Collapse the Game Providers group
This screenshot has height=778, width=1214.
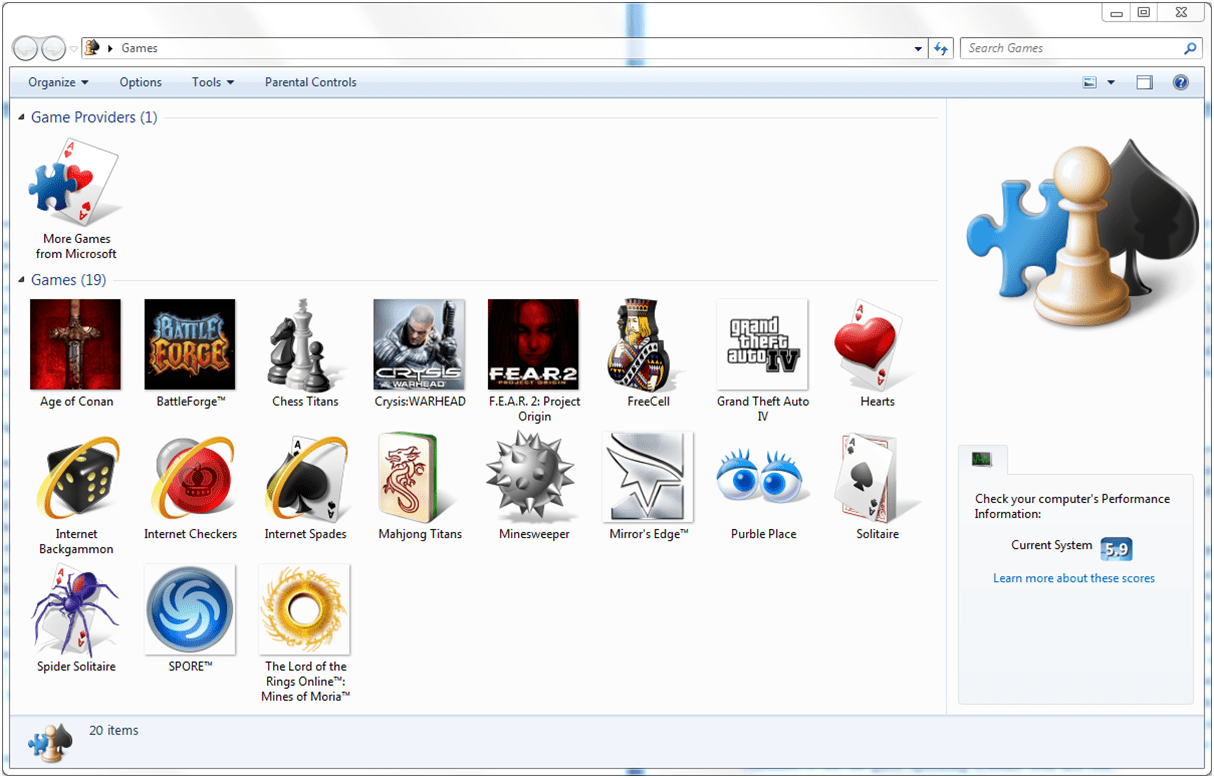pos(21,117)
